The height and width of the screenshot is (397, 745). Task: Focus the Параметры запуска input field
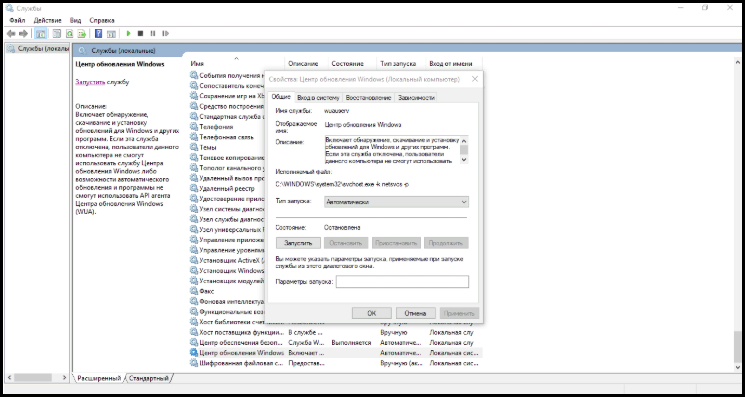402,282
